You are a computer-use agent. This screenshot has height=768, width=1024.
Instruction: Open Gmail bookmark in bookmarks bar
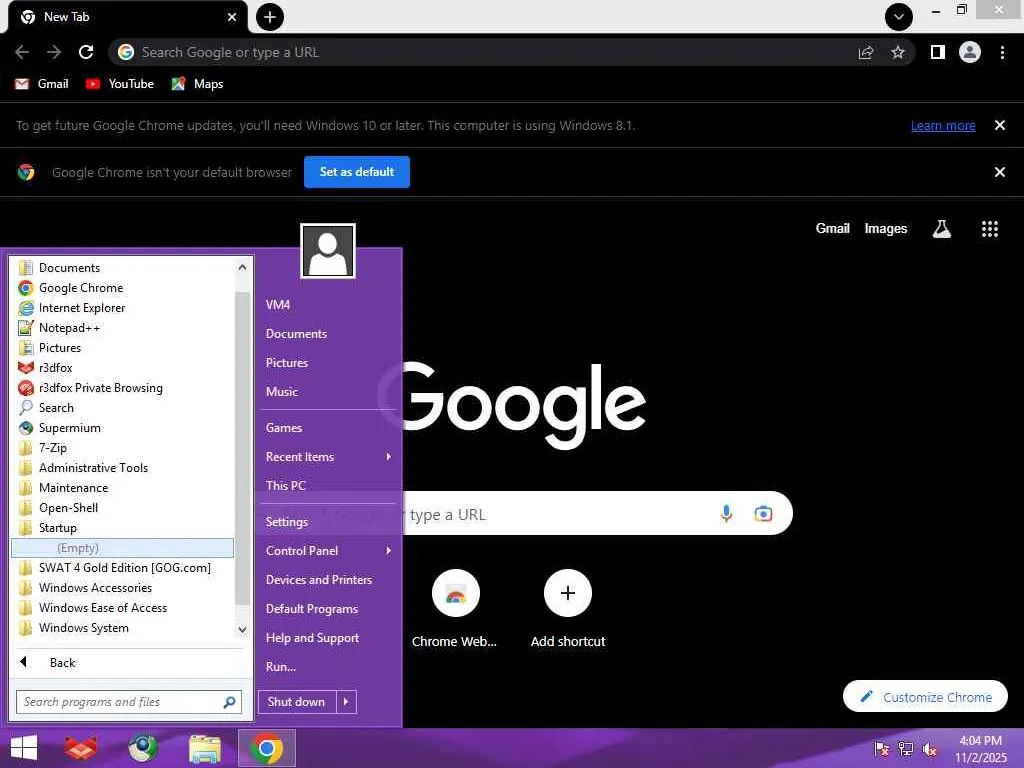(42, 84)
